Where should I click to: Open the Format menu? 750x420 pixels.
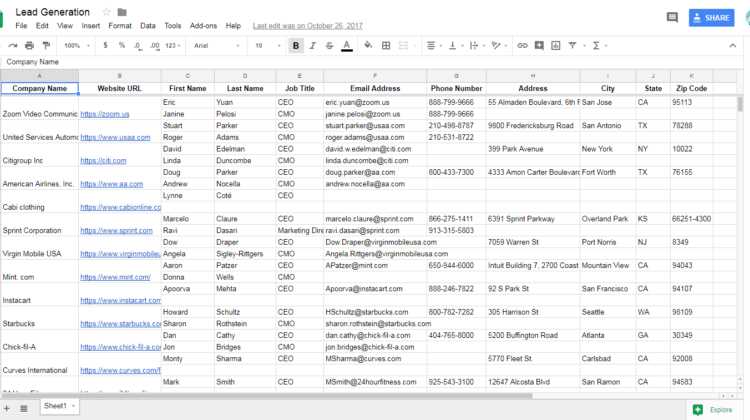pyautogui.click(x=120, y=26)
